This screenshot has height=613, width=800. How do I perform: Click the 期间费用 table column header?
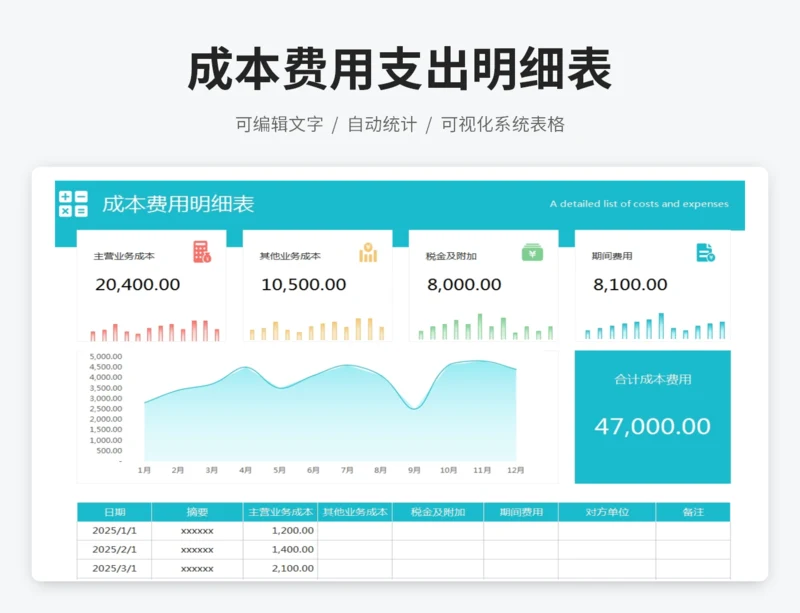pyautogui.click(x=521, y=512)
